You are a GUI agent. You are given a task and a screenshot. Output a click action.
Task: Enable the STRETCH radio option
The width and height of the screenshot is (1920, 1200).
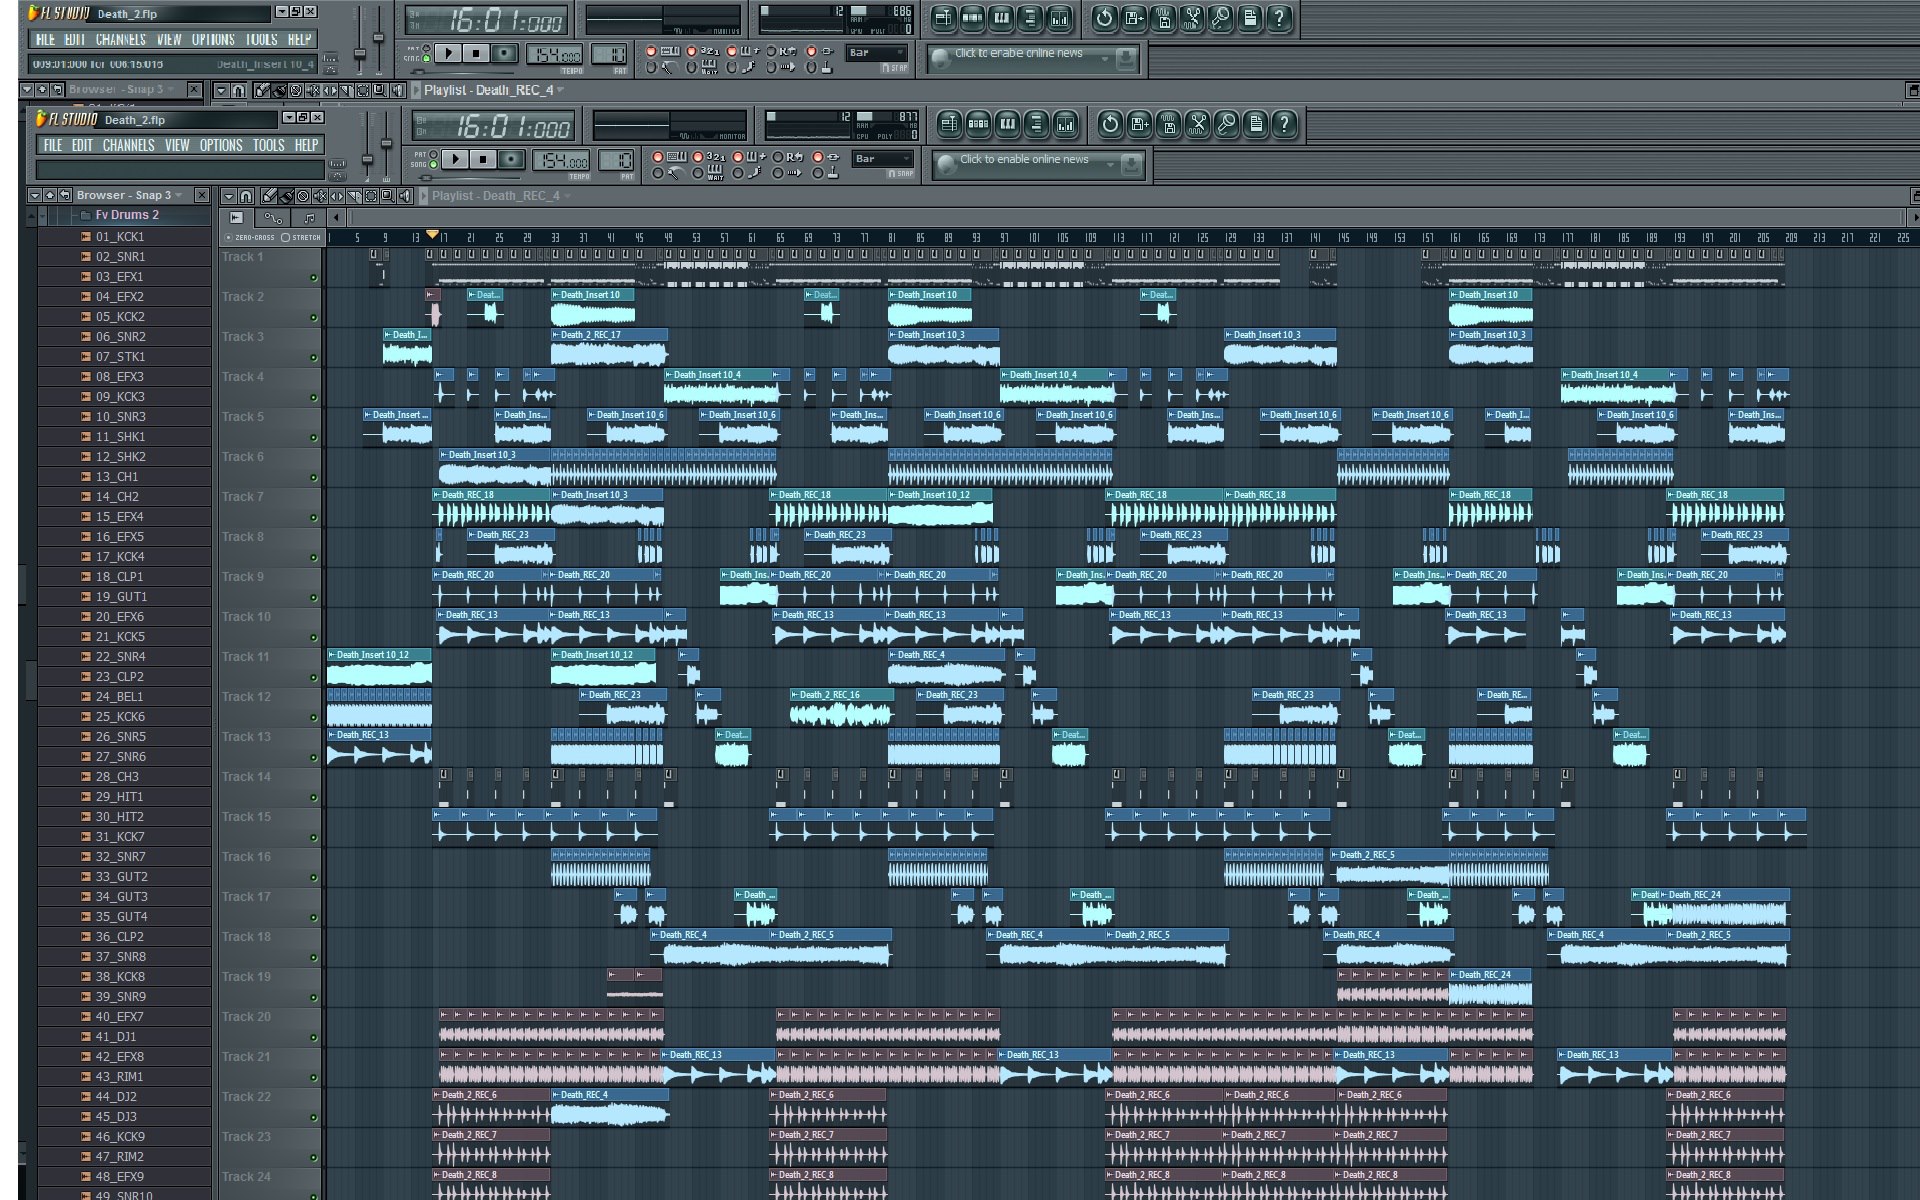click(285, 237)
